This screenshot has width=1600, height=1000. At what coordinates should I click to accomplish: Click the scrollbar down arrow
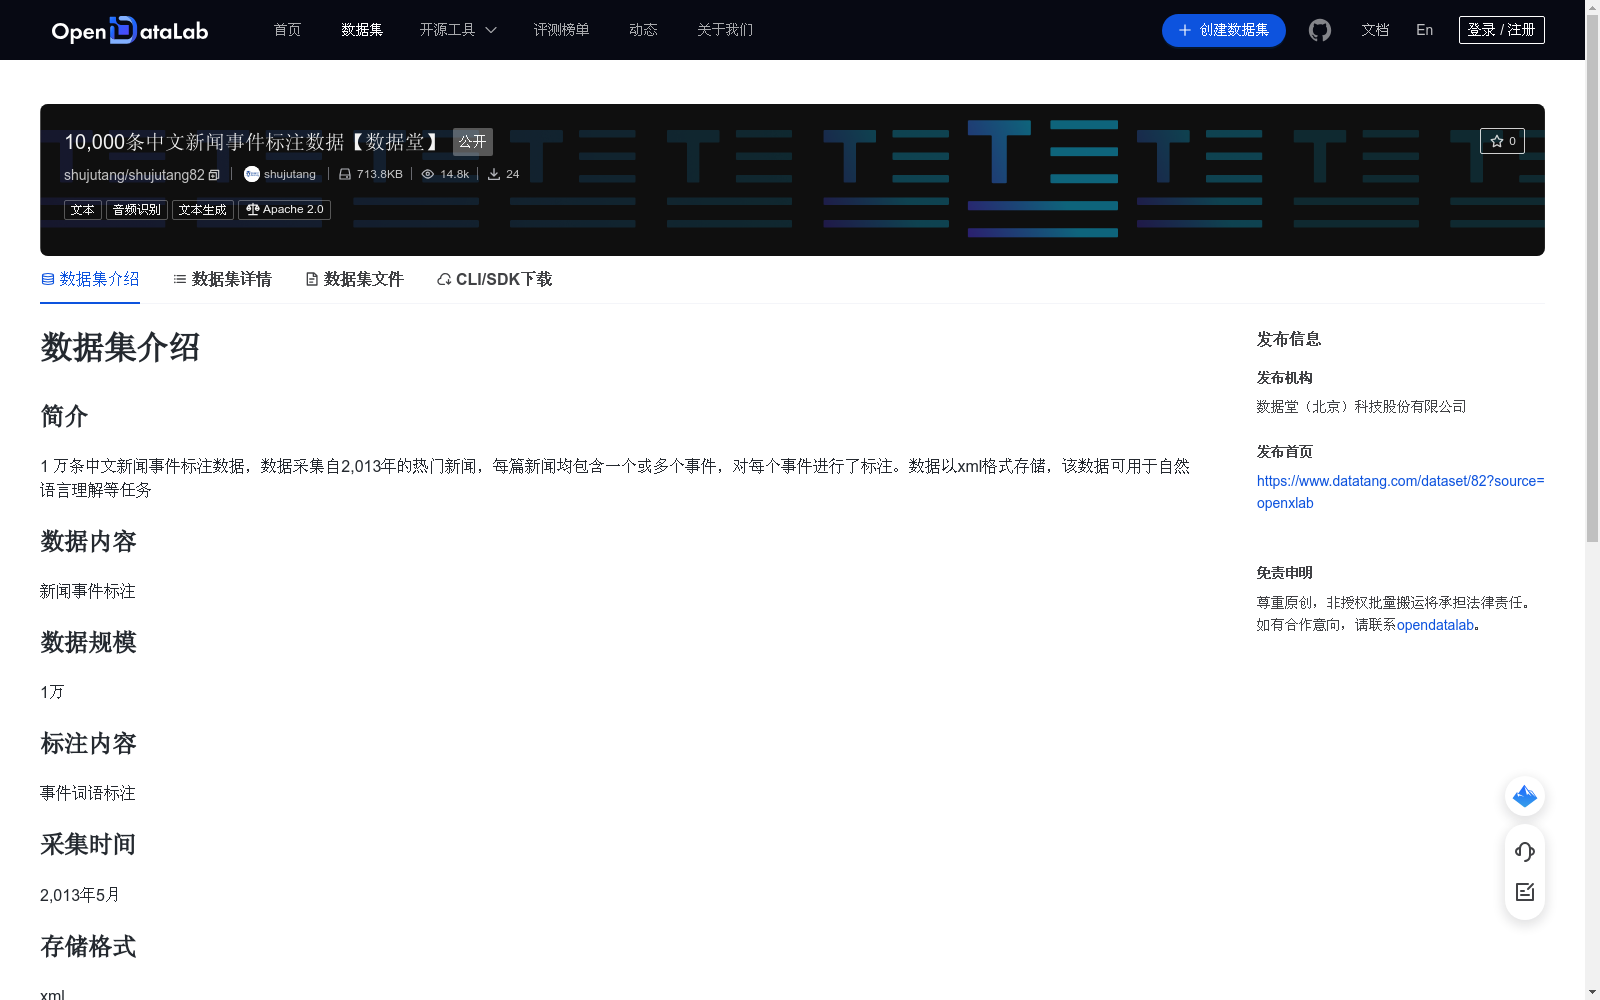[x=1592, y=992]
